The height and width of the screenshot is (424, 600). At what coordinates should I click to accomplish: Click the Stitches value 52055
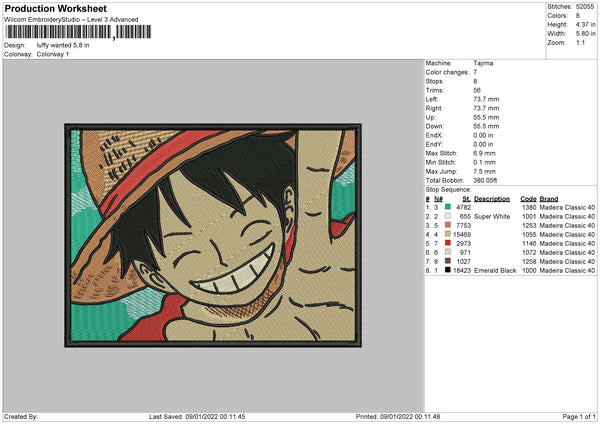(585, 7)
